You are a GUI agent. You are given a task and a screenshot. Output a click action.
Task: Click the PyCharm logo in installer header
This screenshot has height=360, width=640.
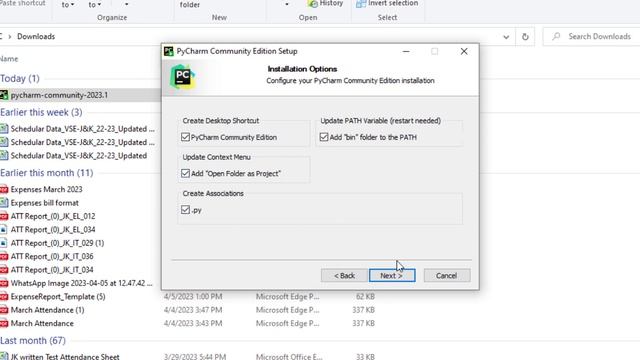182,76
